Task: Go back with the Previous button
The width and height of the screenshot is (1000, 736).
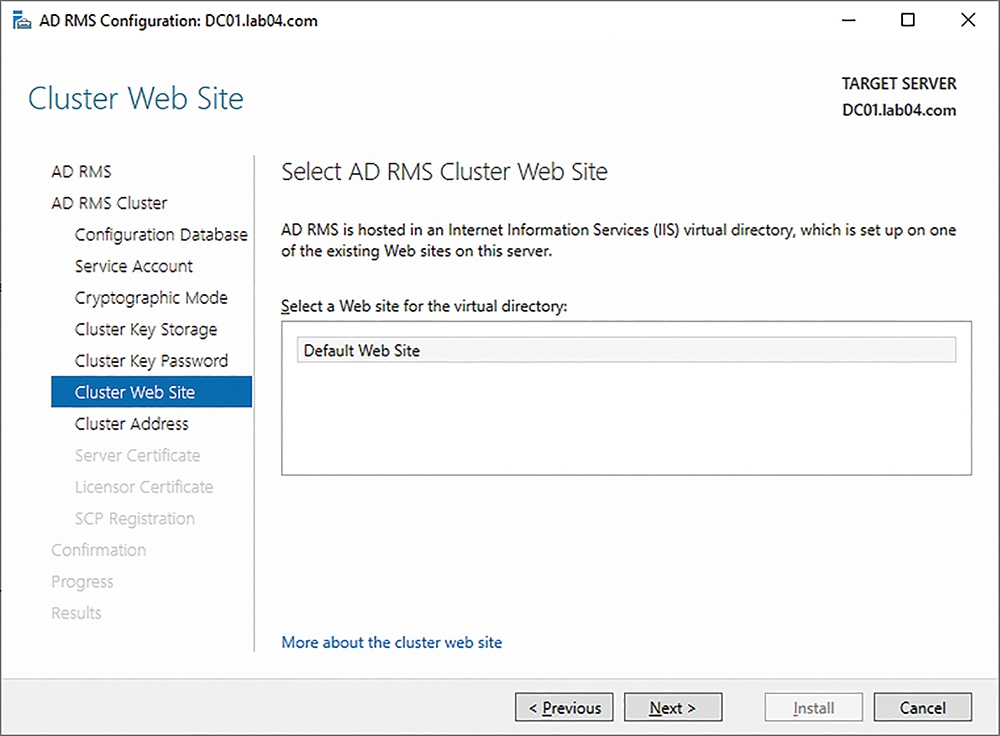Action: 564,707
